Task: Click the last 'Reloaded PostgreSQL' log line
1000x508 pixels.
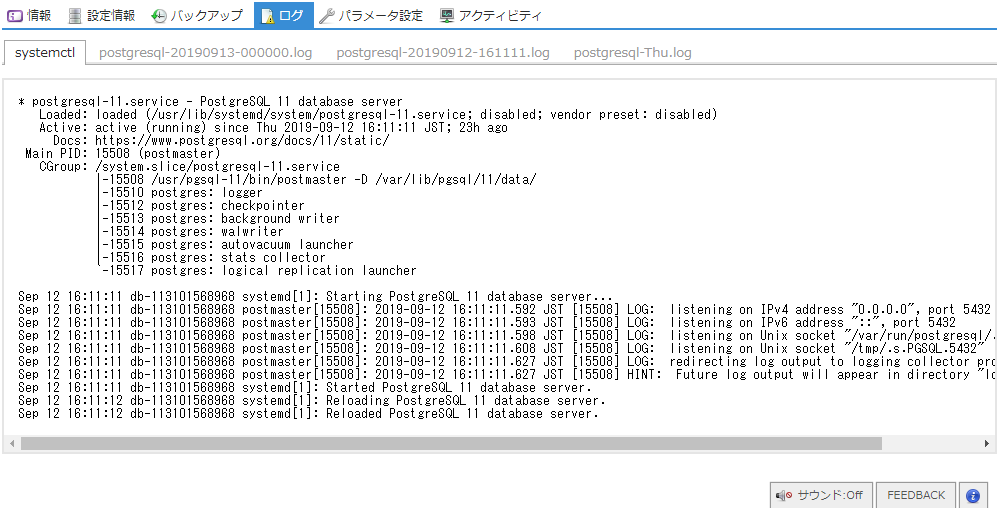Action: point(308,413)
